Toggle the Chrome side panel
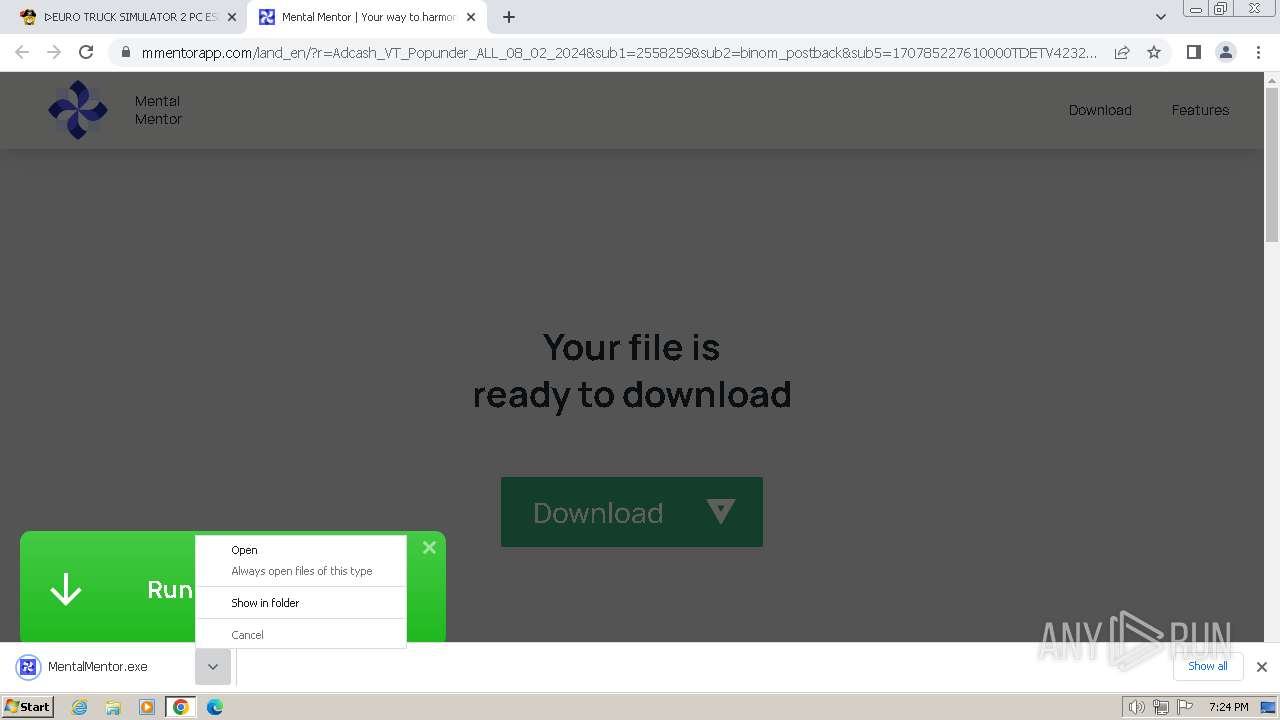Image resolution: width=1280 pixels, height=720 pixels. point(1193,52)
